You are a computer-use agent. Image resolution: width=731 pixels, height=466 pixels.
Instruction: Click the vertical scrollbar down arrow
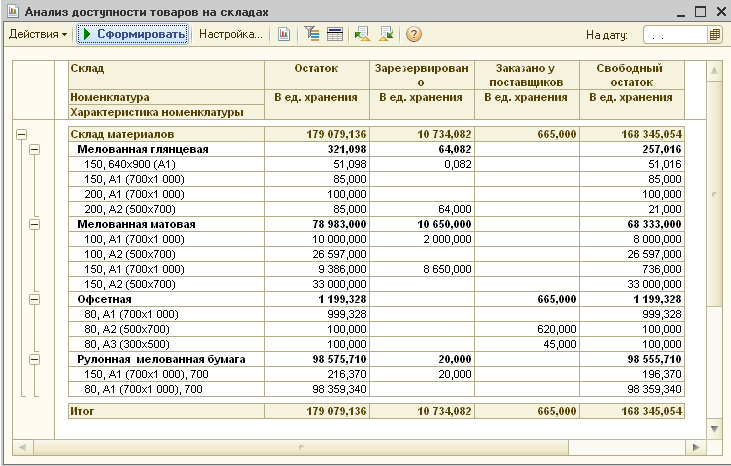[x=714, y=429]
